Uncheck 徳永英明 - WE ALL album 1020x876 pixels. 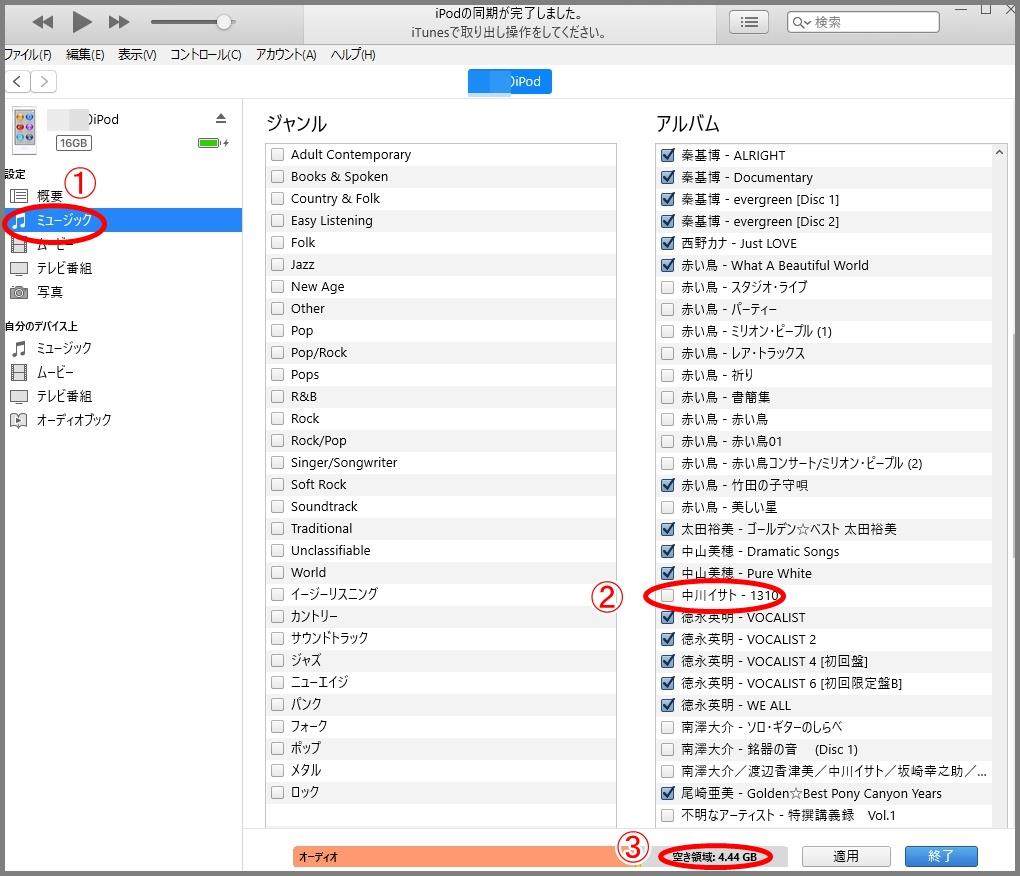(667, 705)
